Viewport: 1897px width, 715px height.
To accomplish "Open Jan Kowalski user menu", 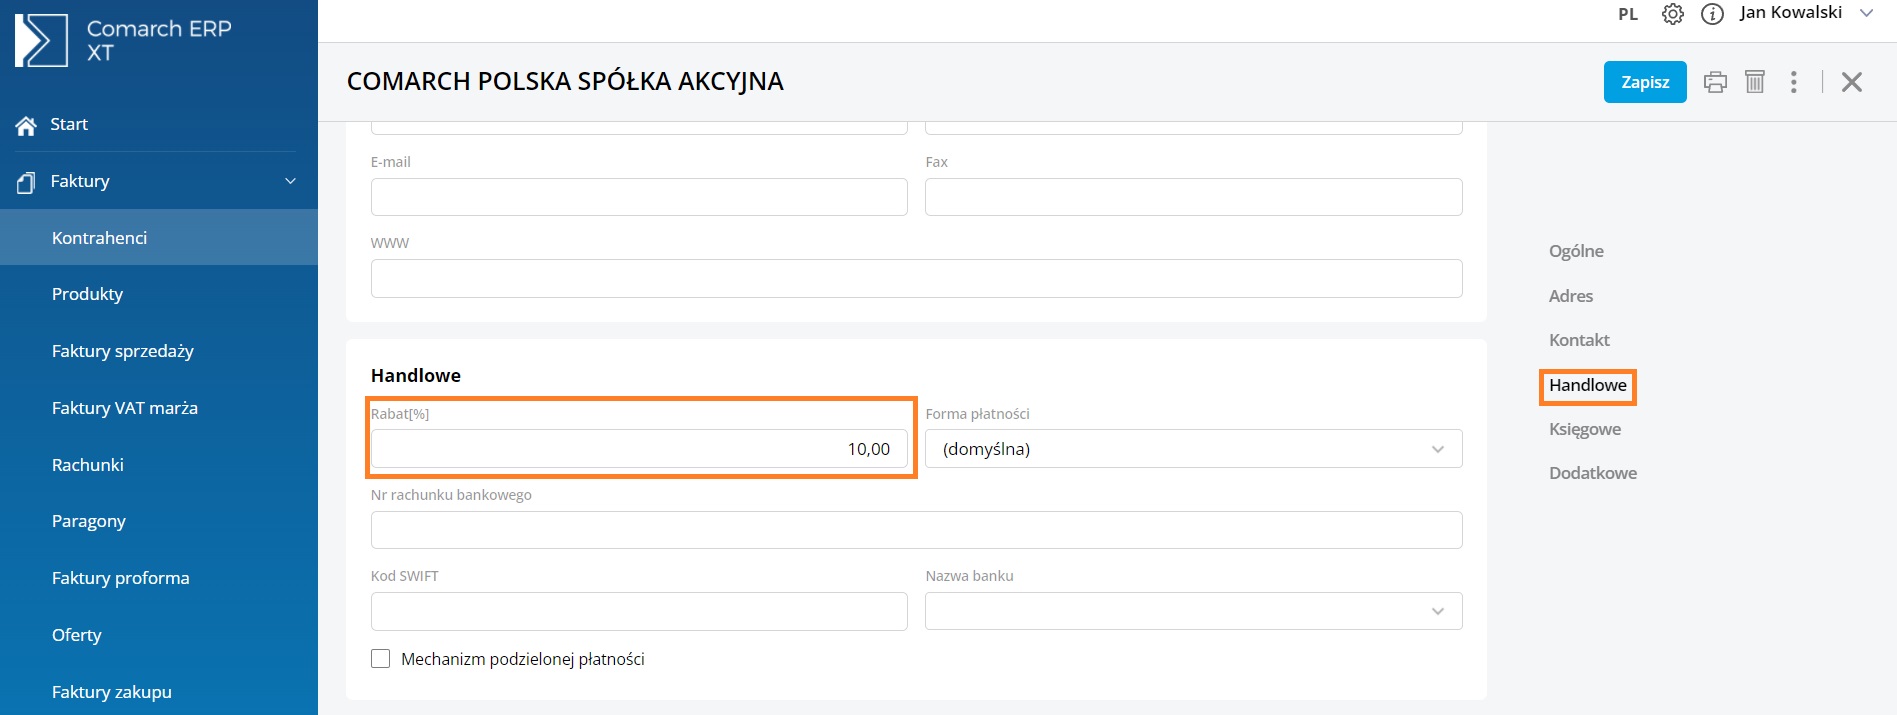I will click(1791, 12).
